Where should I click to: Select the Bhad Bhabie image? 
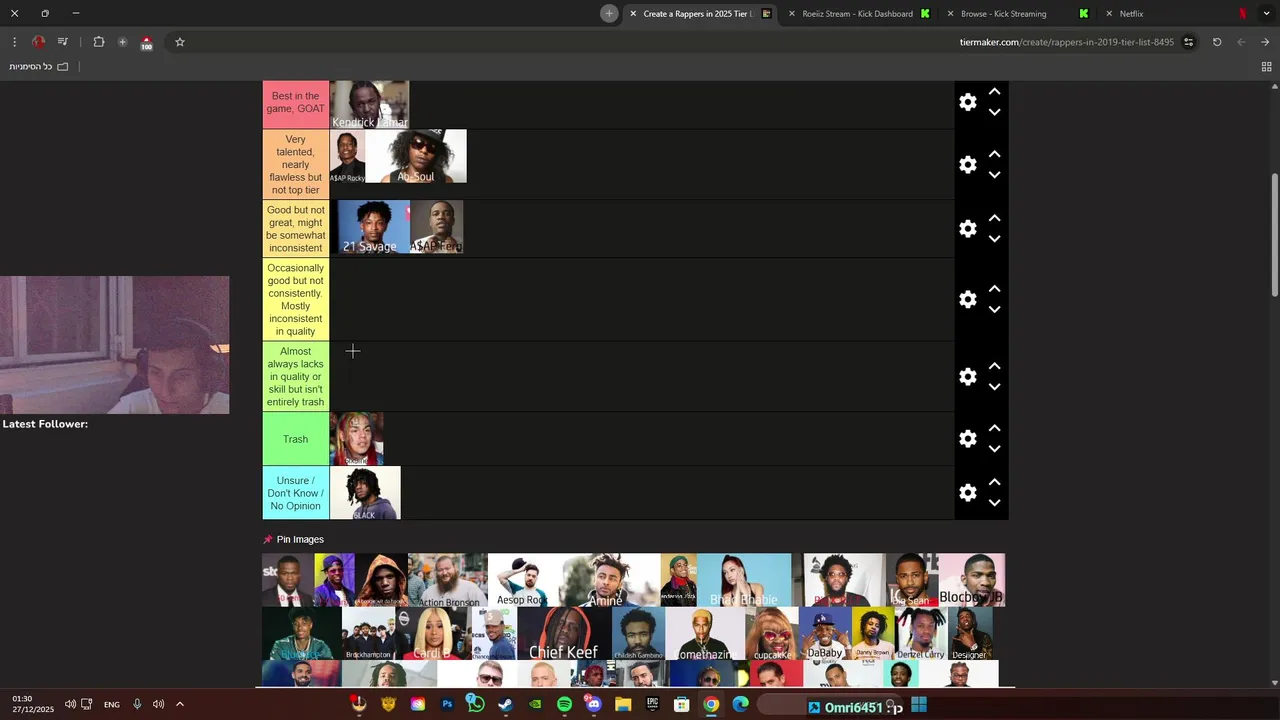744,580
